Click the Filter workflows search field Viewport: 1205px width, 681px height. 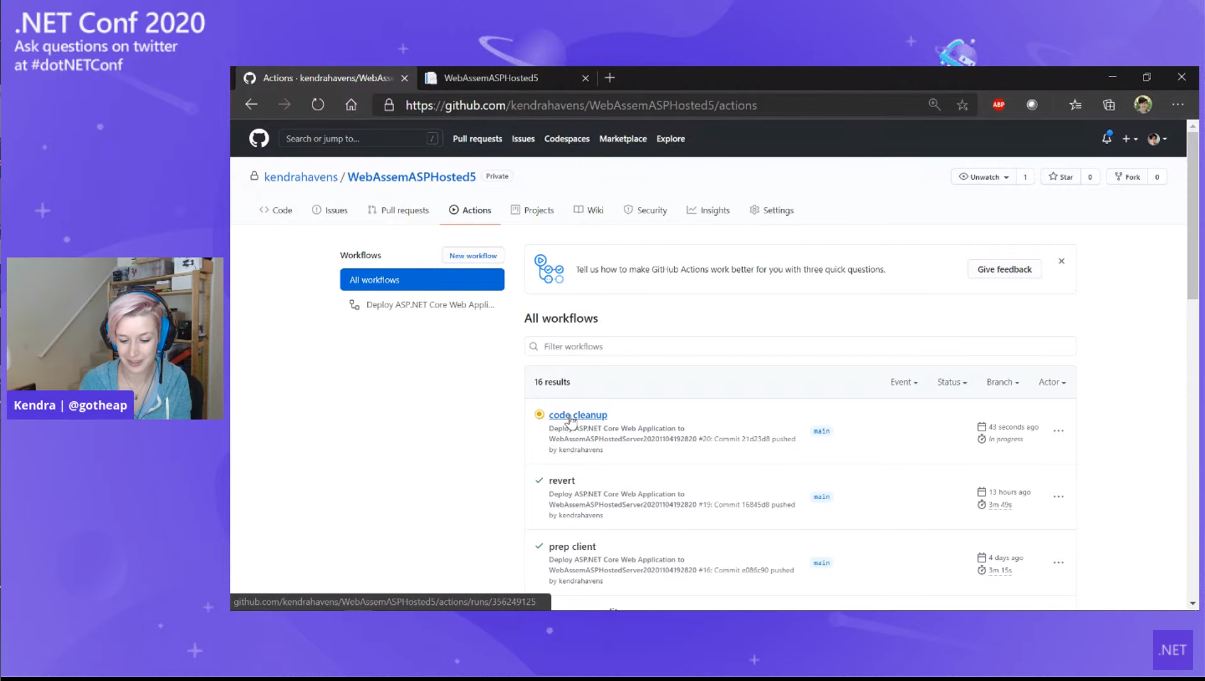click(x=800, y=346)
